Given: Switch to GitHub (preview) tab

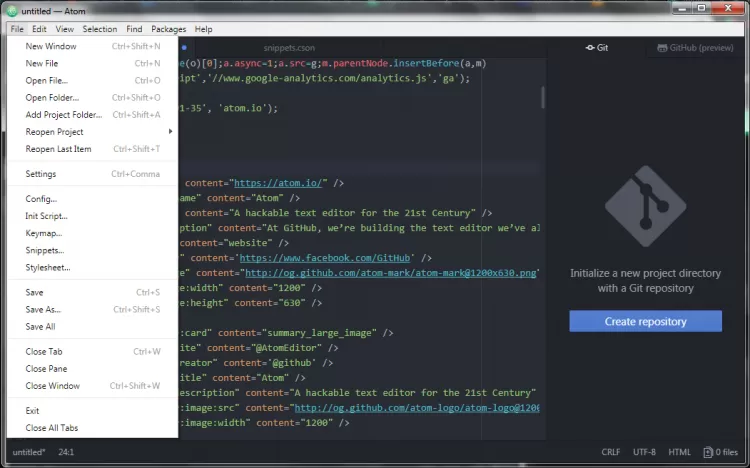Looking at the screenshot, I should click(x=695, y=48).
